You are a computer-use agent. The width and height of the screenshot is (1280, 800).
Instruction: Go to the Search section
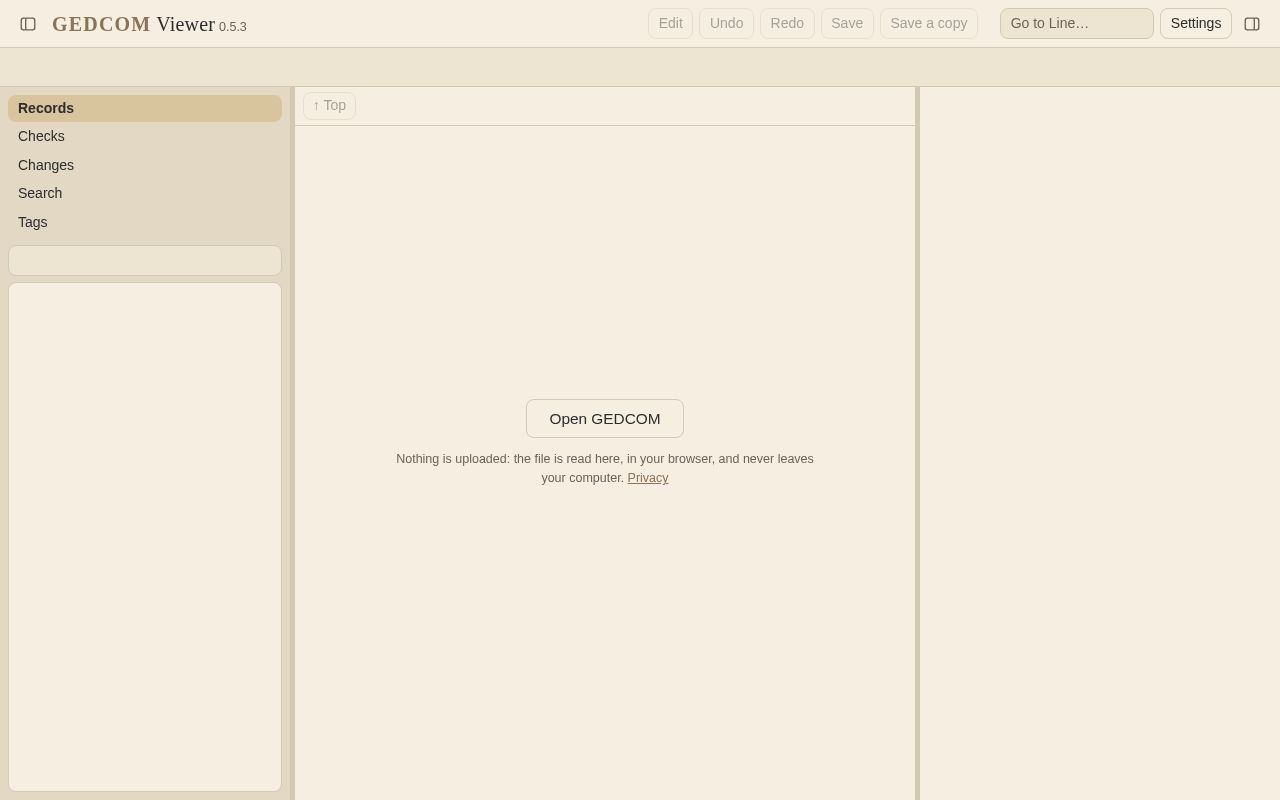click(145, 193)
